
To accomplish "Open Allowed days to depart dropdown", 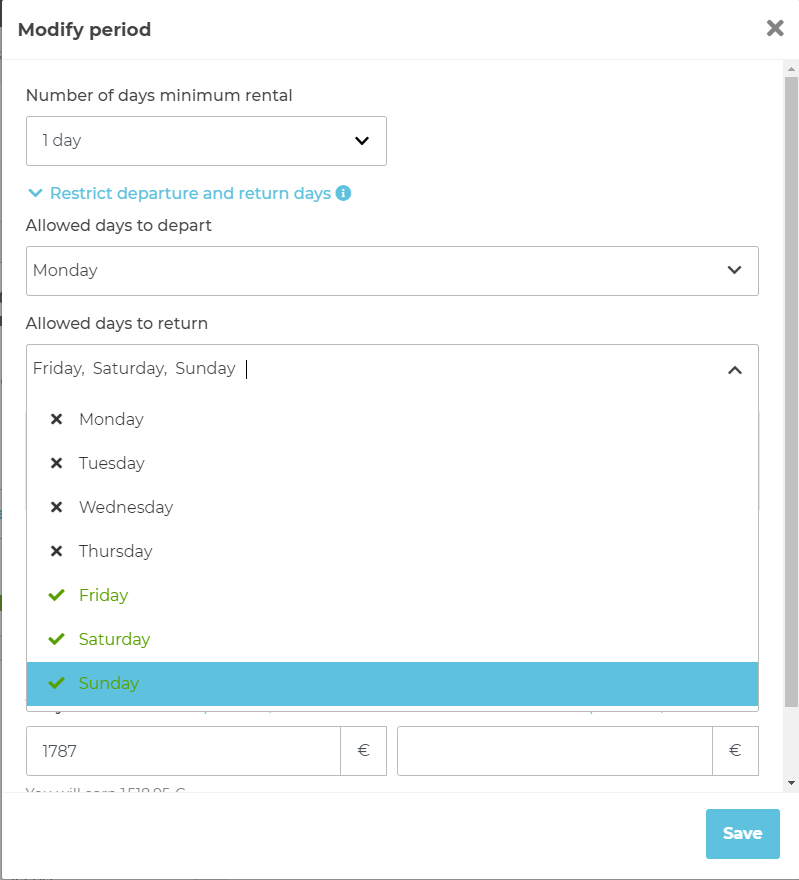I will pyautogui.click(x=392, y=271).
